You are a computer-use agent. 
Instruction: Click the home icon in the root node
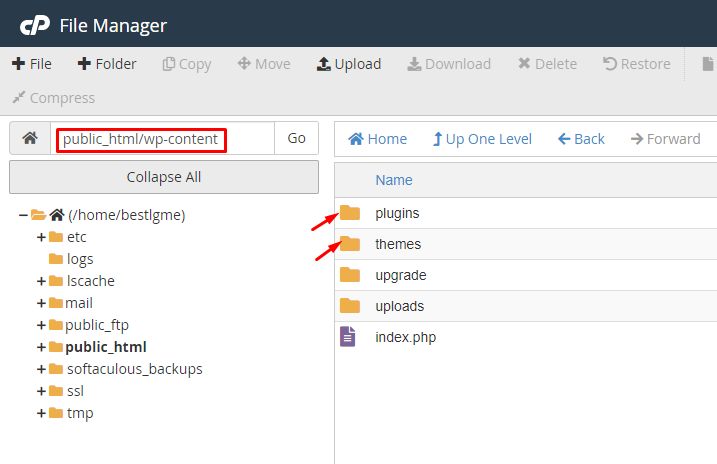pos(57,214)
